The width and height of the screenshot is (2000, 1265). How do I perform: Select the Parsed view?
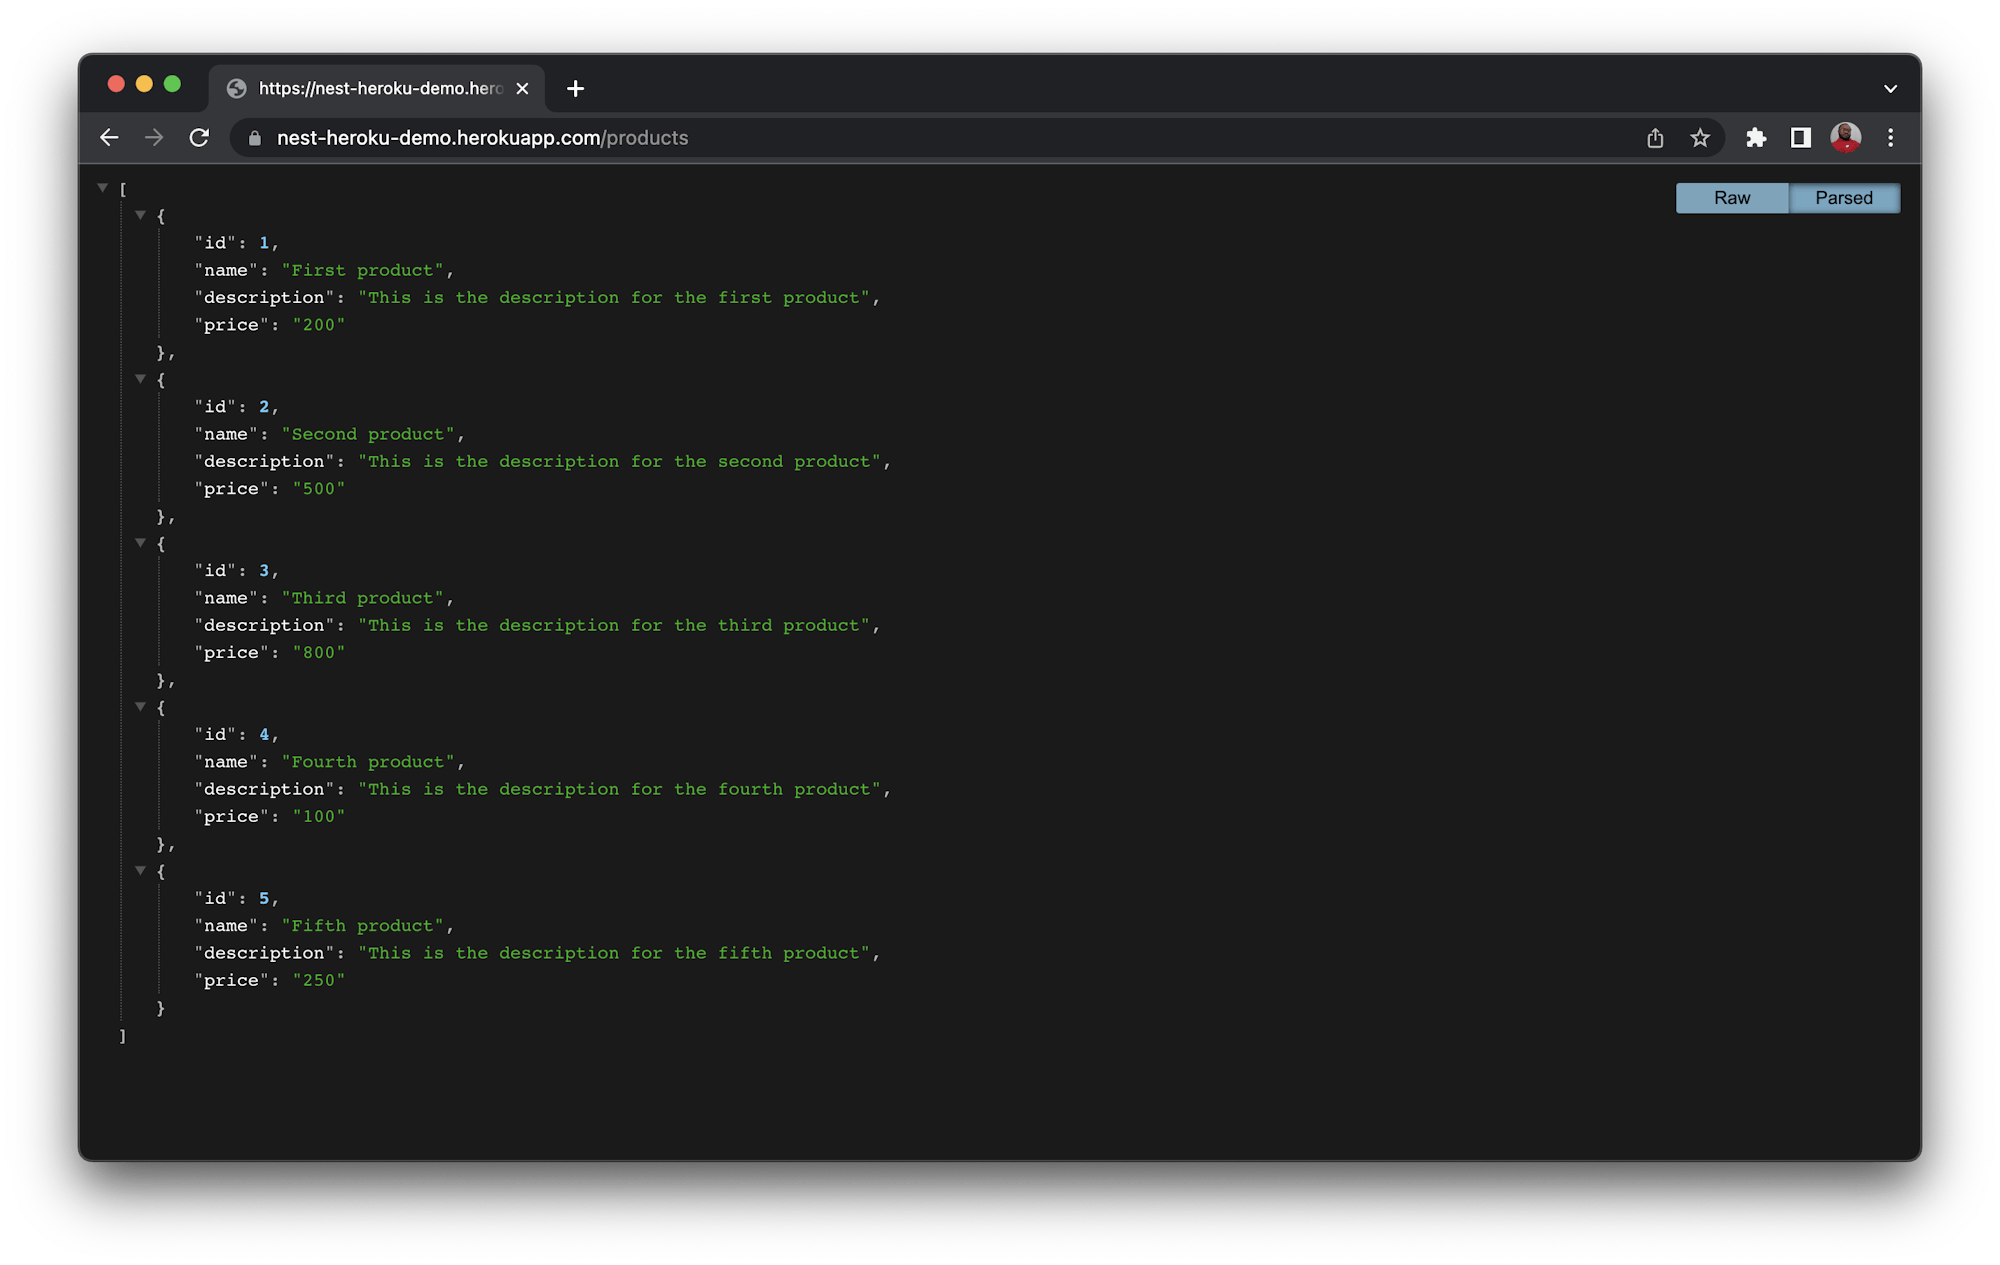tap(1844, 197)
